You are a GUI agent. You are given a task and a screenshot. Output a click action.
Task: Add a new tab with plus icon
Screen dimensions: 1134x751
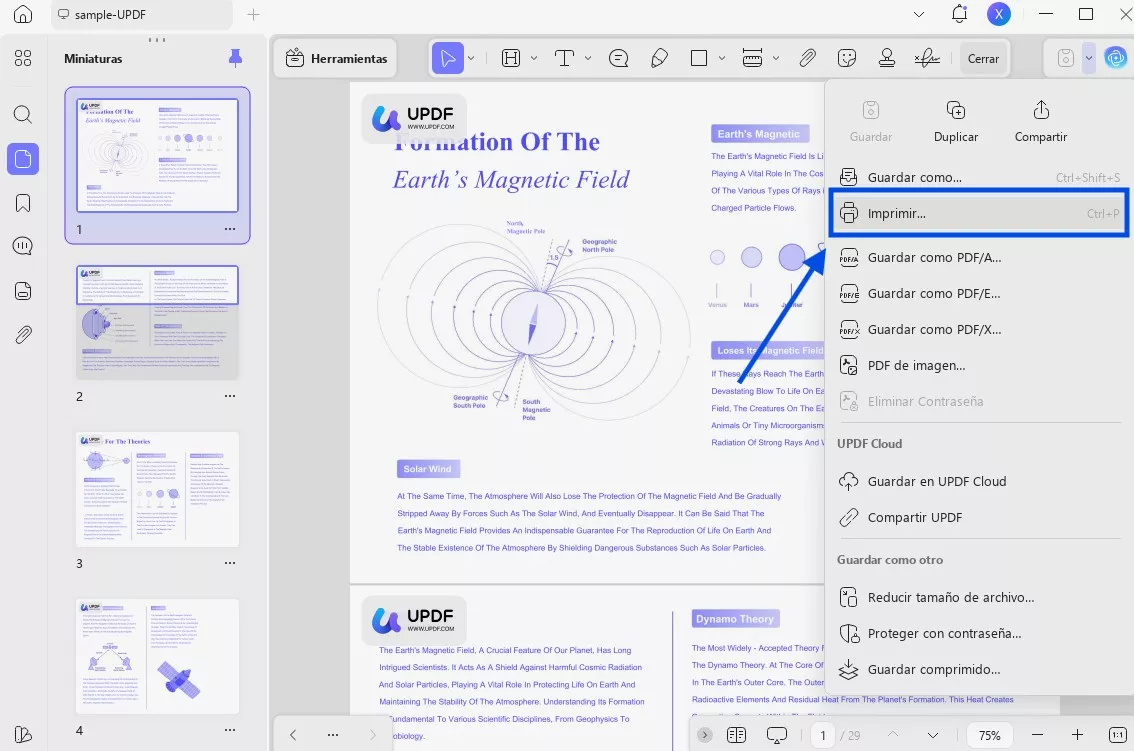point(253,14)
